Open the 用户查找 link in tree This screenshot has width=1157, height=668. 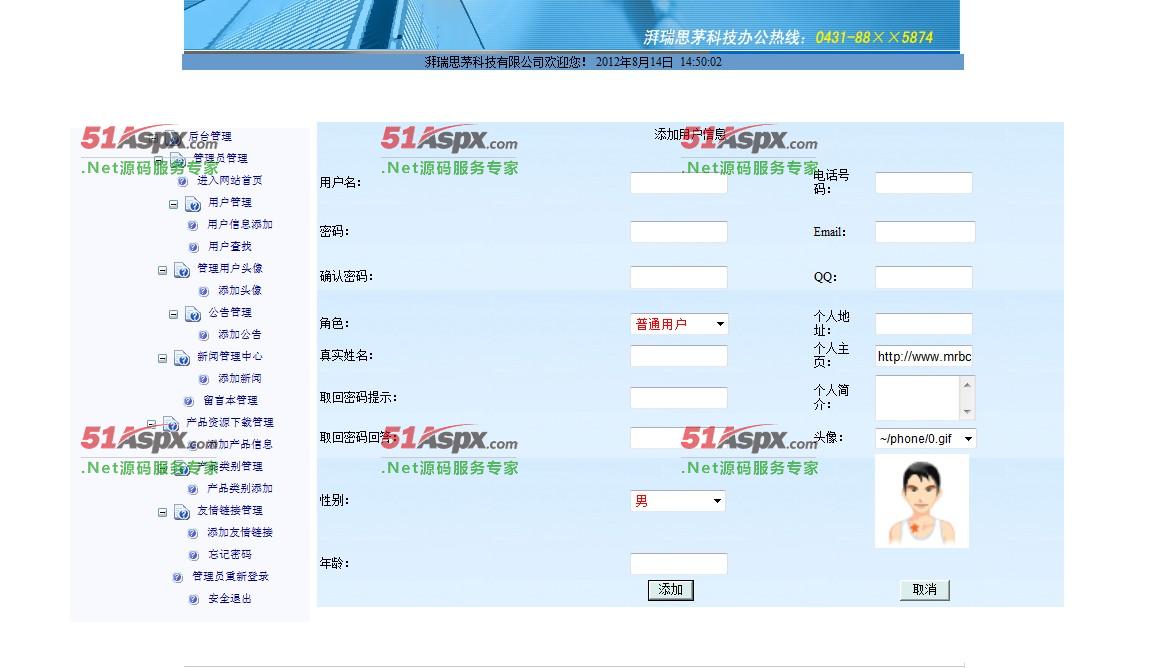pyautogui.click(x=229, y=247)
